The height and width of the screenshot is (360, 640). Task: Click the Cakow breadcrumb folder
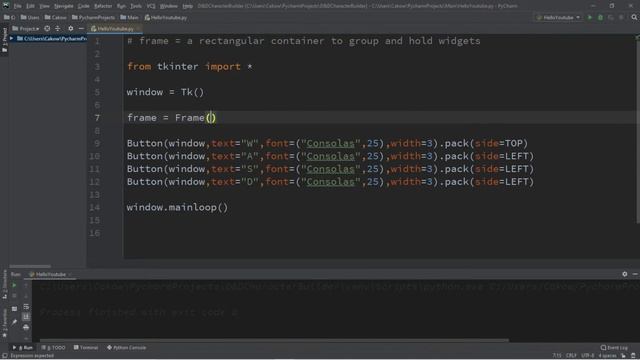coord(56,18)
